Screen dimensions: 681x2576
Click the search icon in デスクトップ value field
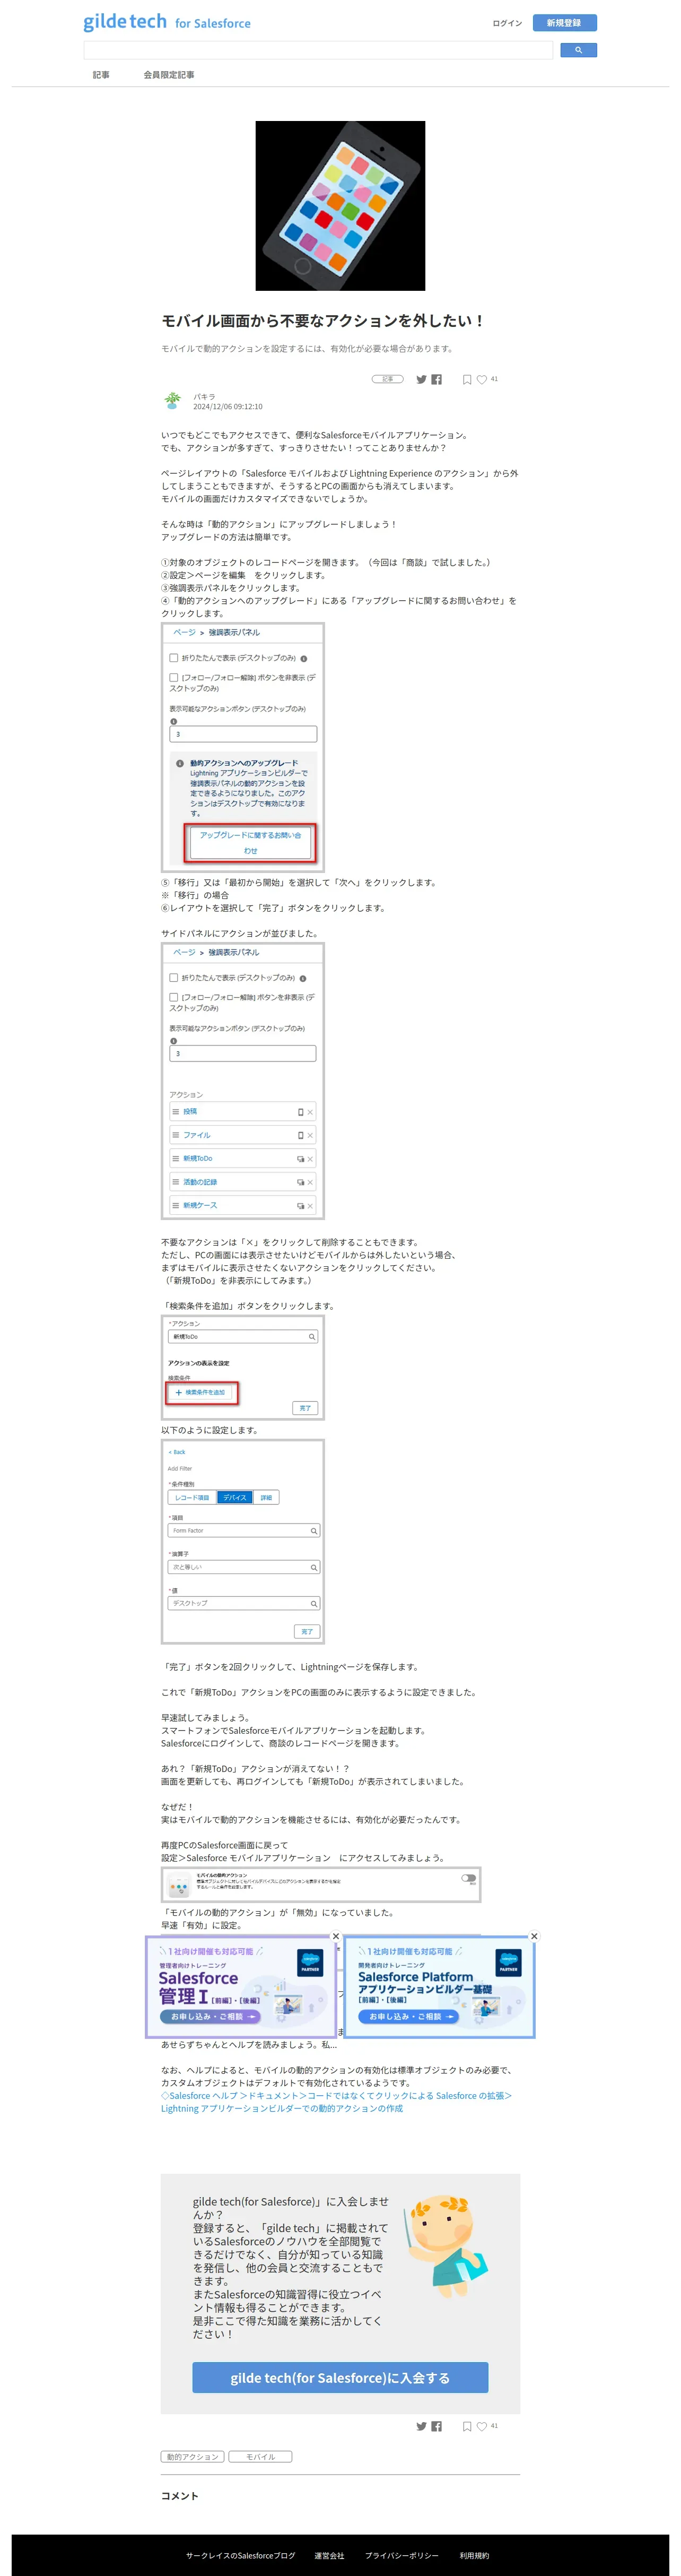coord(313,1604)
